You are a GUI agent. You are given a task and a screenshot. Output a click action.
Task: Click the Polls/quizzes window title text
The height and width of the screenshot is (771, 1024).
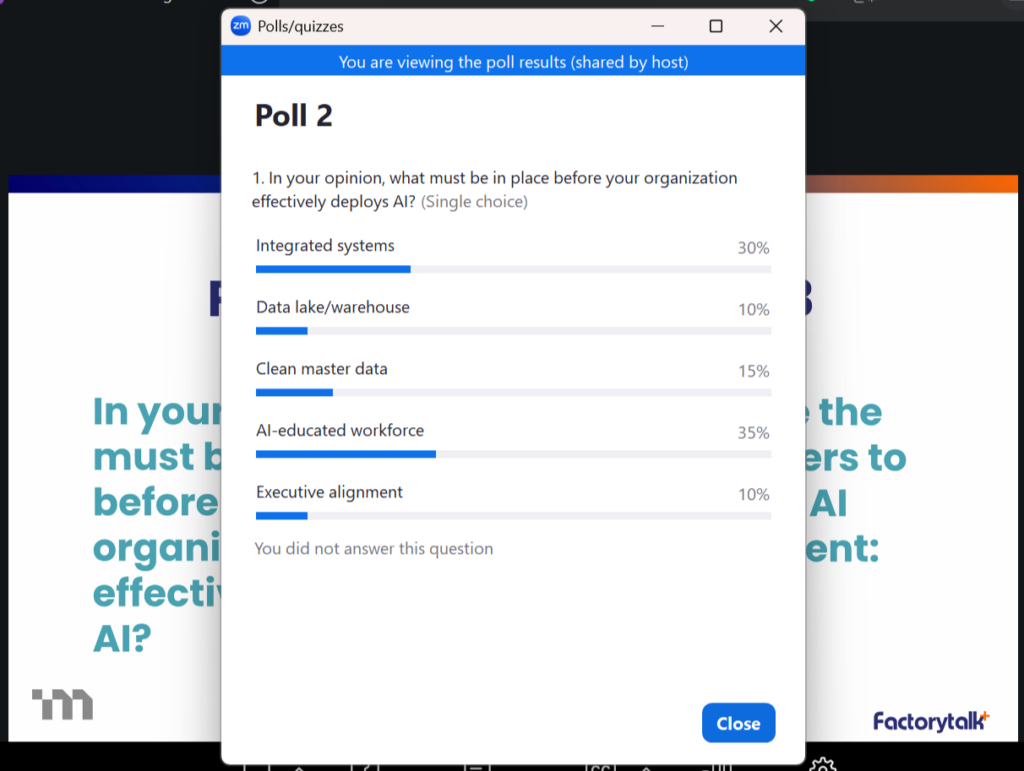click(x=300, y=27)
